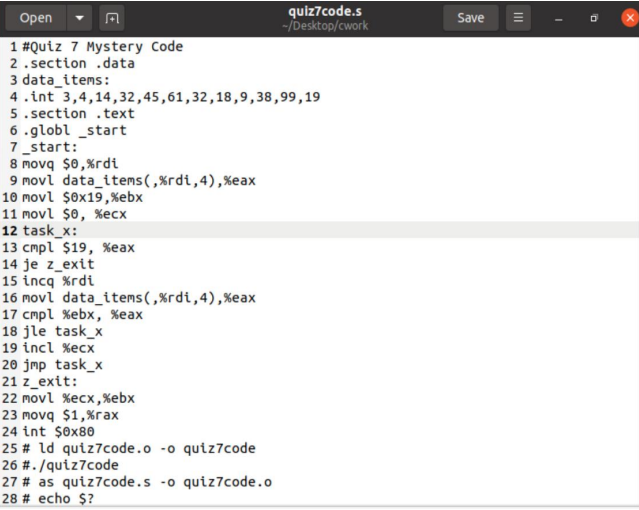Close the gedit window
This screenshot has width=639, height=510.
[630, 18]
